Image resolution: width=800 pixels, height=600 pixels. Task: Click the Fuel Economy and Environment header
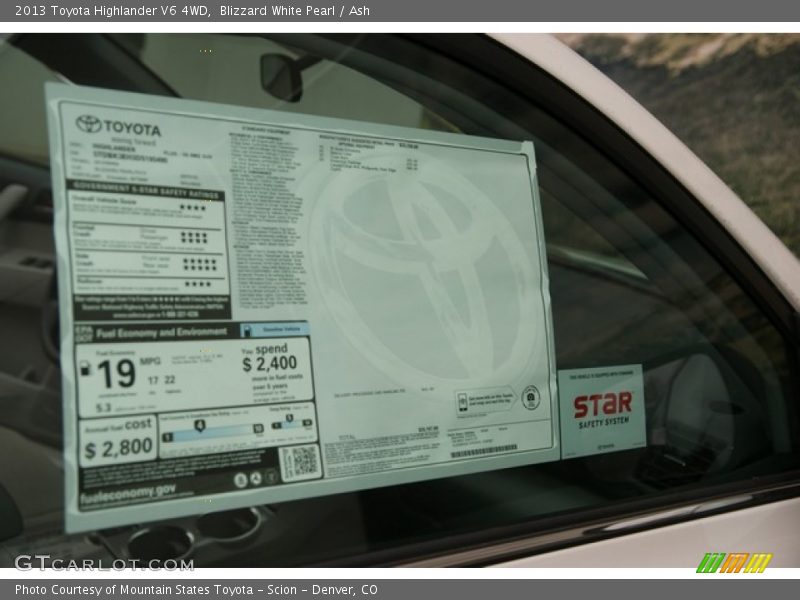150,332
